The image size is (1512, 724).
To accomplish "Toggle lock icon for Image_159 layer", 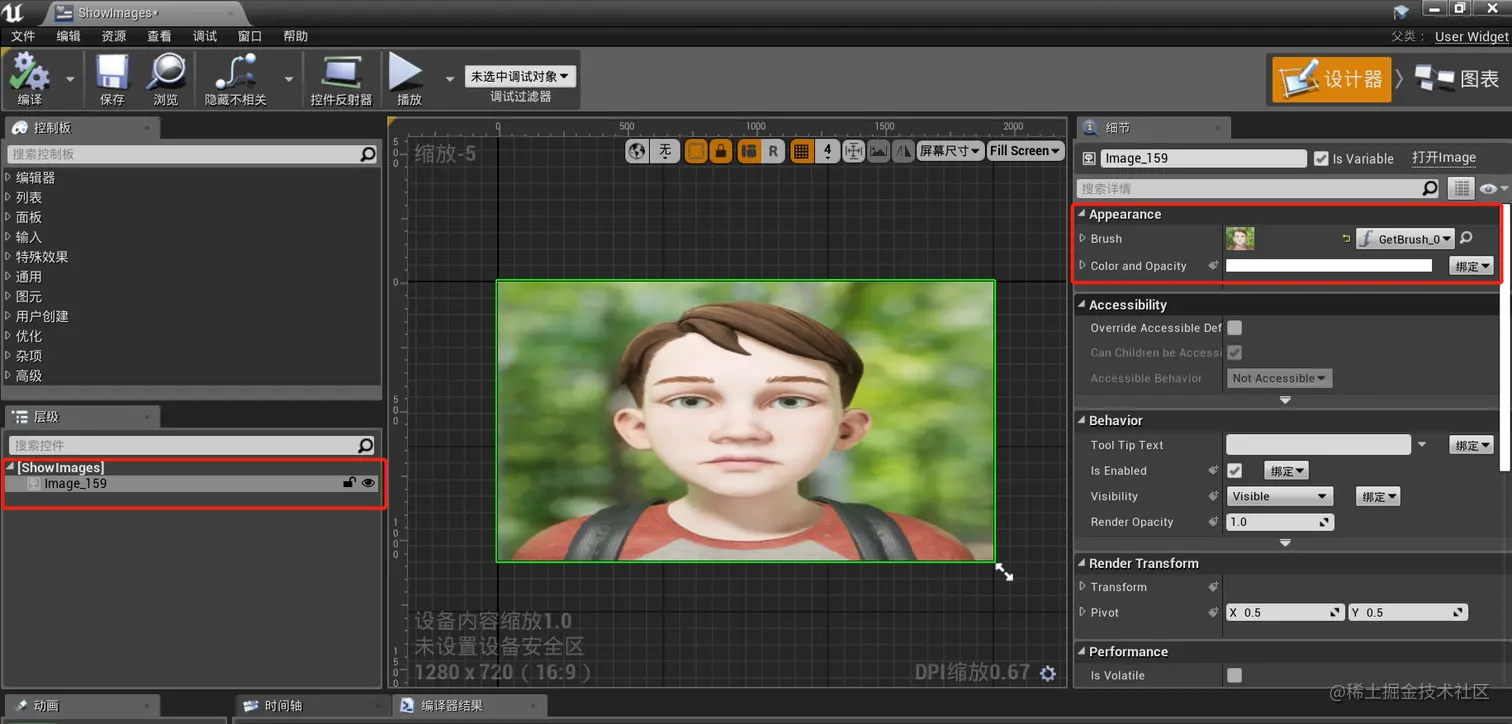I will (x=349, y=483).
